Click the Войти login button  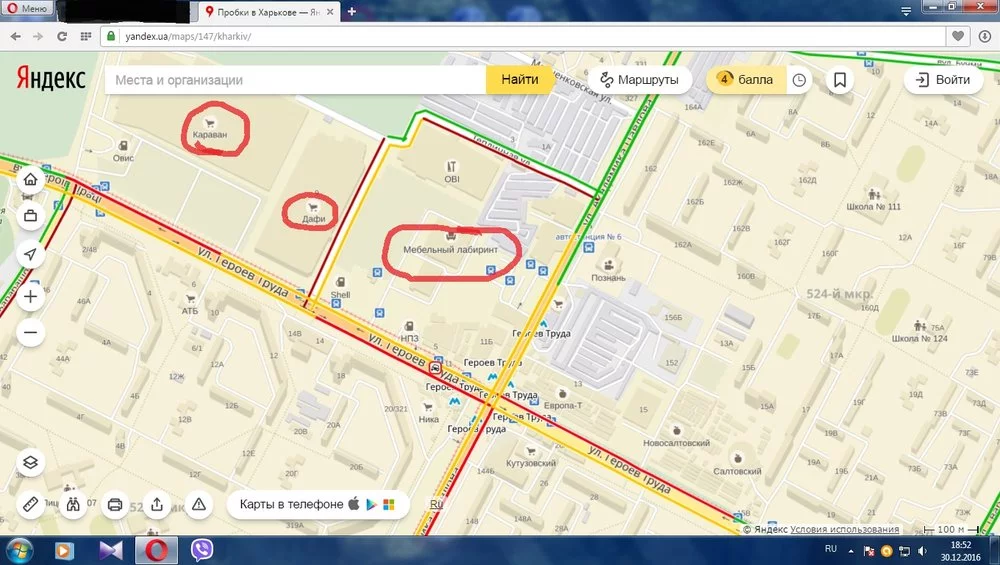point(943,80)
